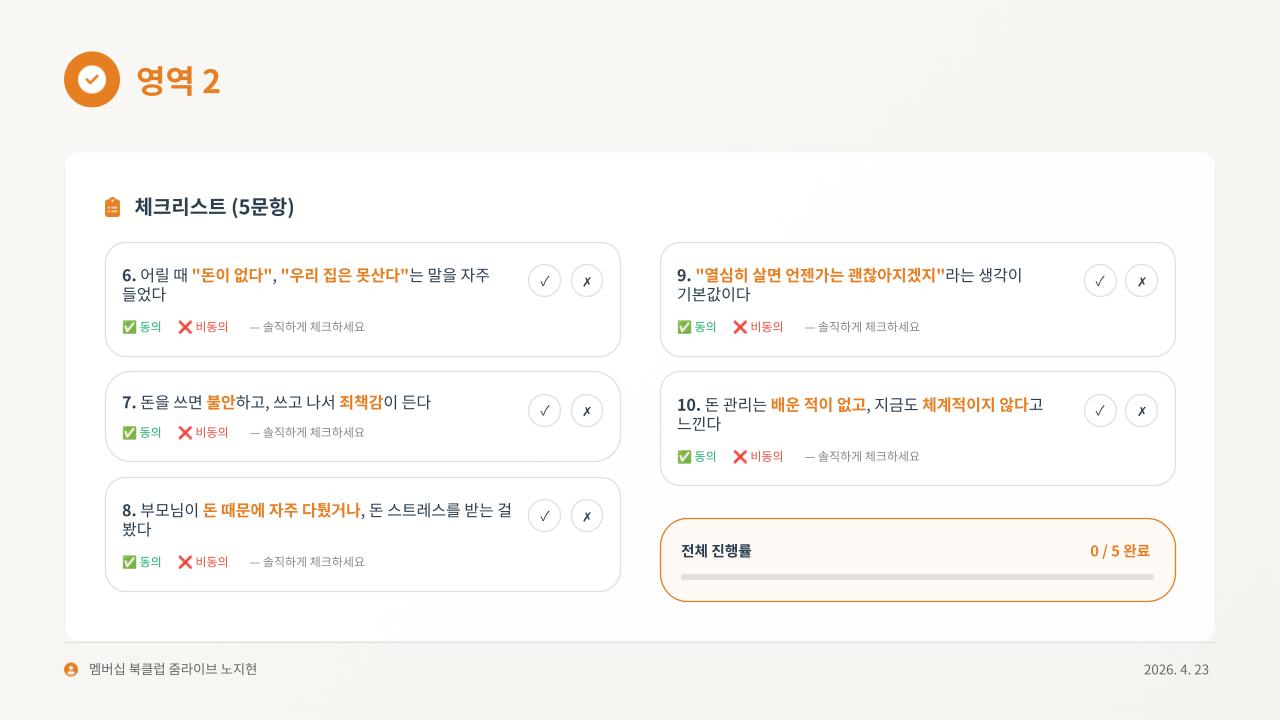Click the orange checkmark badge beside 영역 2
Viewport: 1280px width, 720px height.
coord(92,79)
